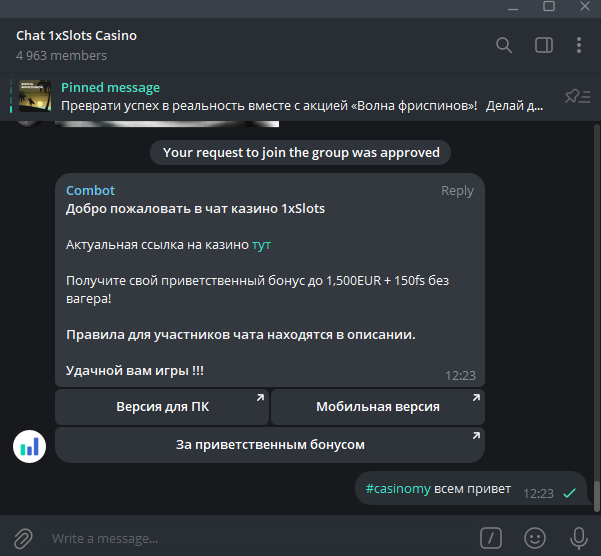Open the three-dot chat menu
This screenshot has height=556, width=601.
pyautogui.click(x=579, y=45)
